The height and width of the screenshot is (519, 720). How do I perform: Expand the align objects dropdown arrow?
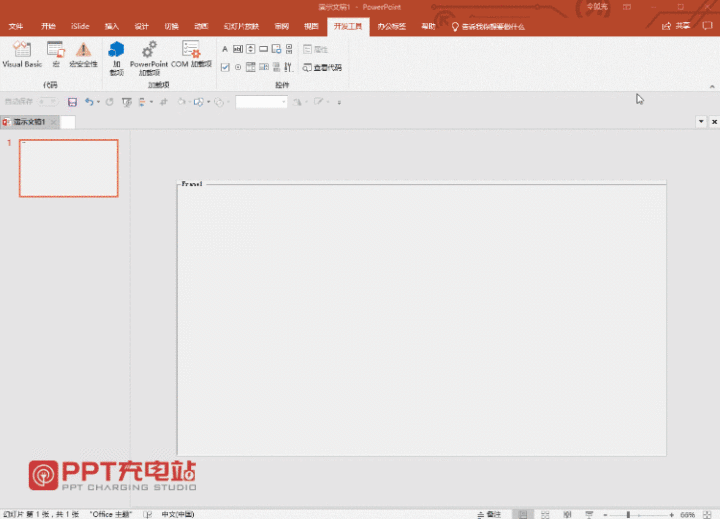(x=152, y=102)
